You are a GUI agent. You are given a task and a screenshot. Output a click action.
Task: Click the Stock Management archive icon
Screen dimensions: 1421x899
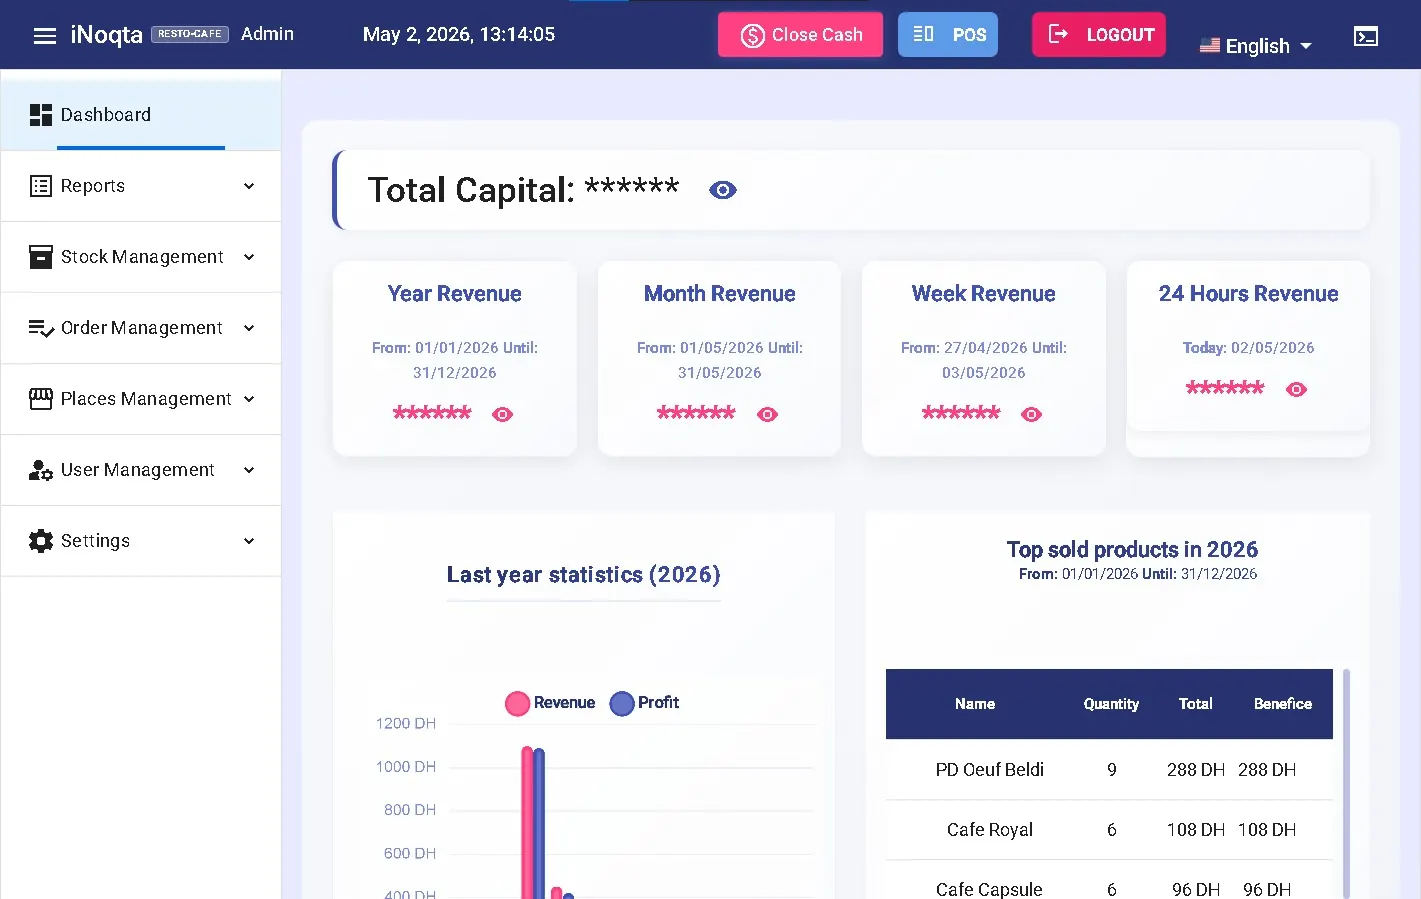[x=41, y=257]
